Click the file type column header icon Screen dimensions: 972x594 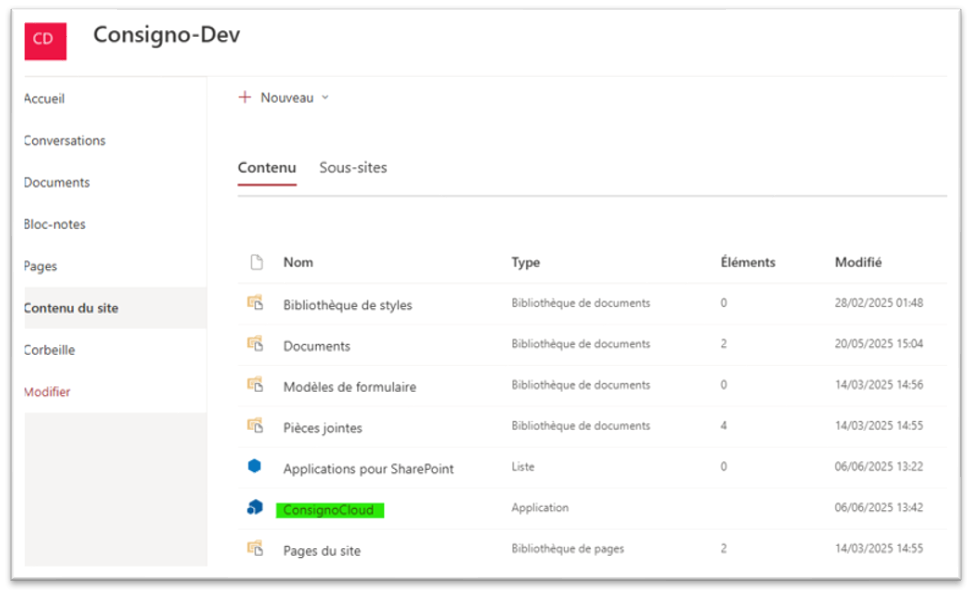pyautogui.click(x=256, y=262)
